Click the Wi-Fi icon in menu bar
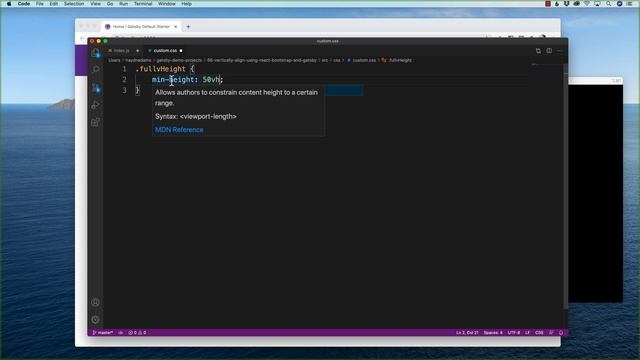This screenshot has width=640, height=360. coord(587,4)
